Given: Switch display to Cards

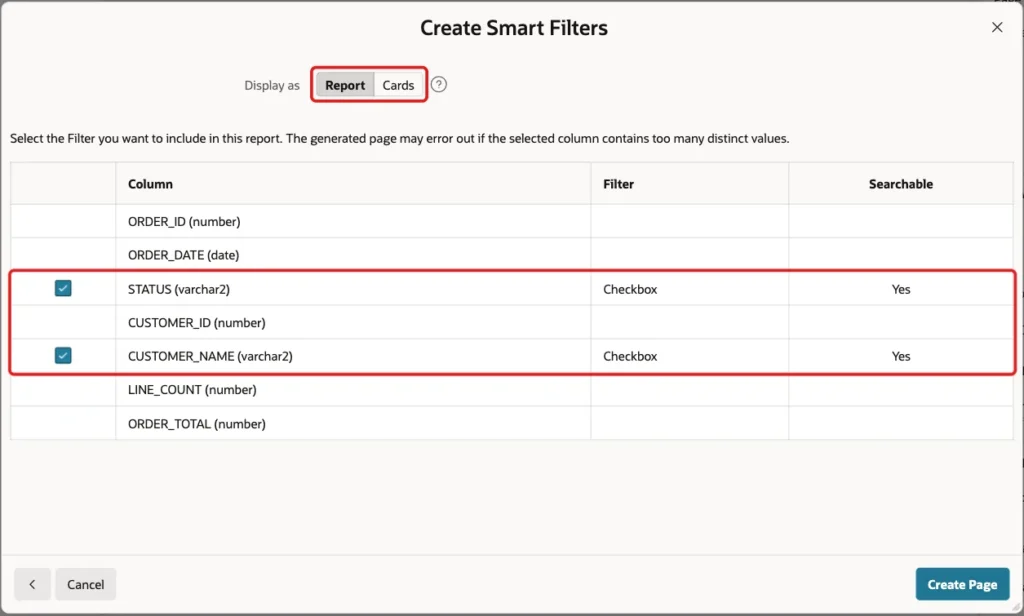Looking at the screenshot, I should coord(398,85).
